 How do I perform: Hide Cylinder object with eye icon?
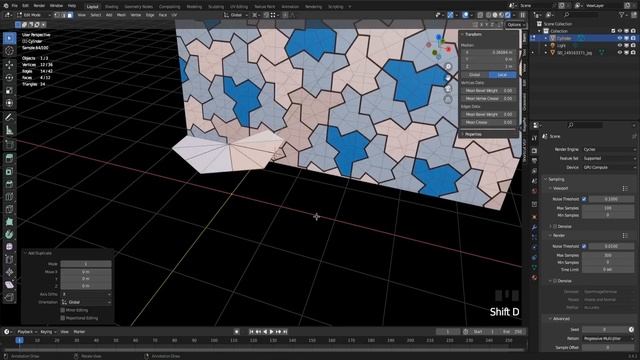click(620, 38)
